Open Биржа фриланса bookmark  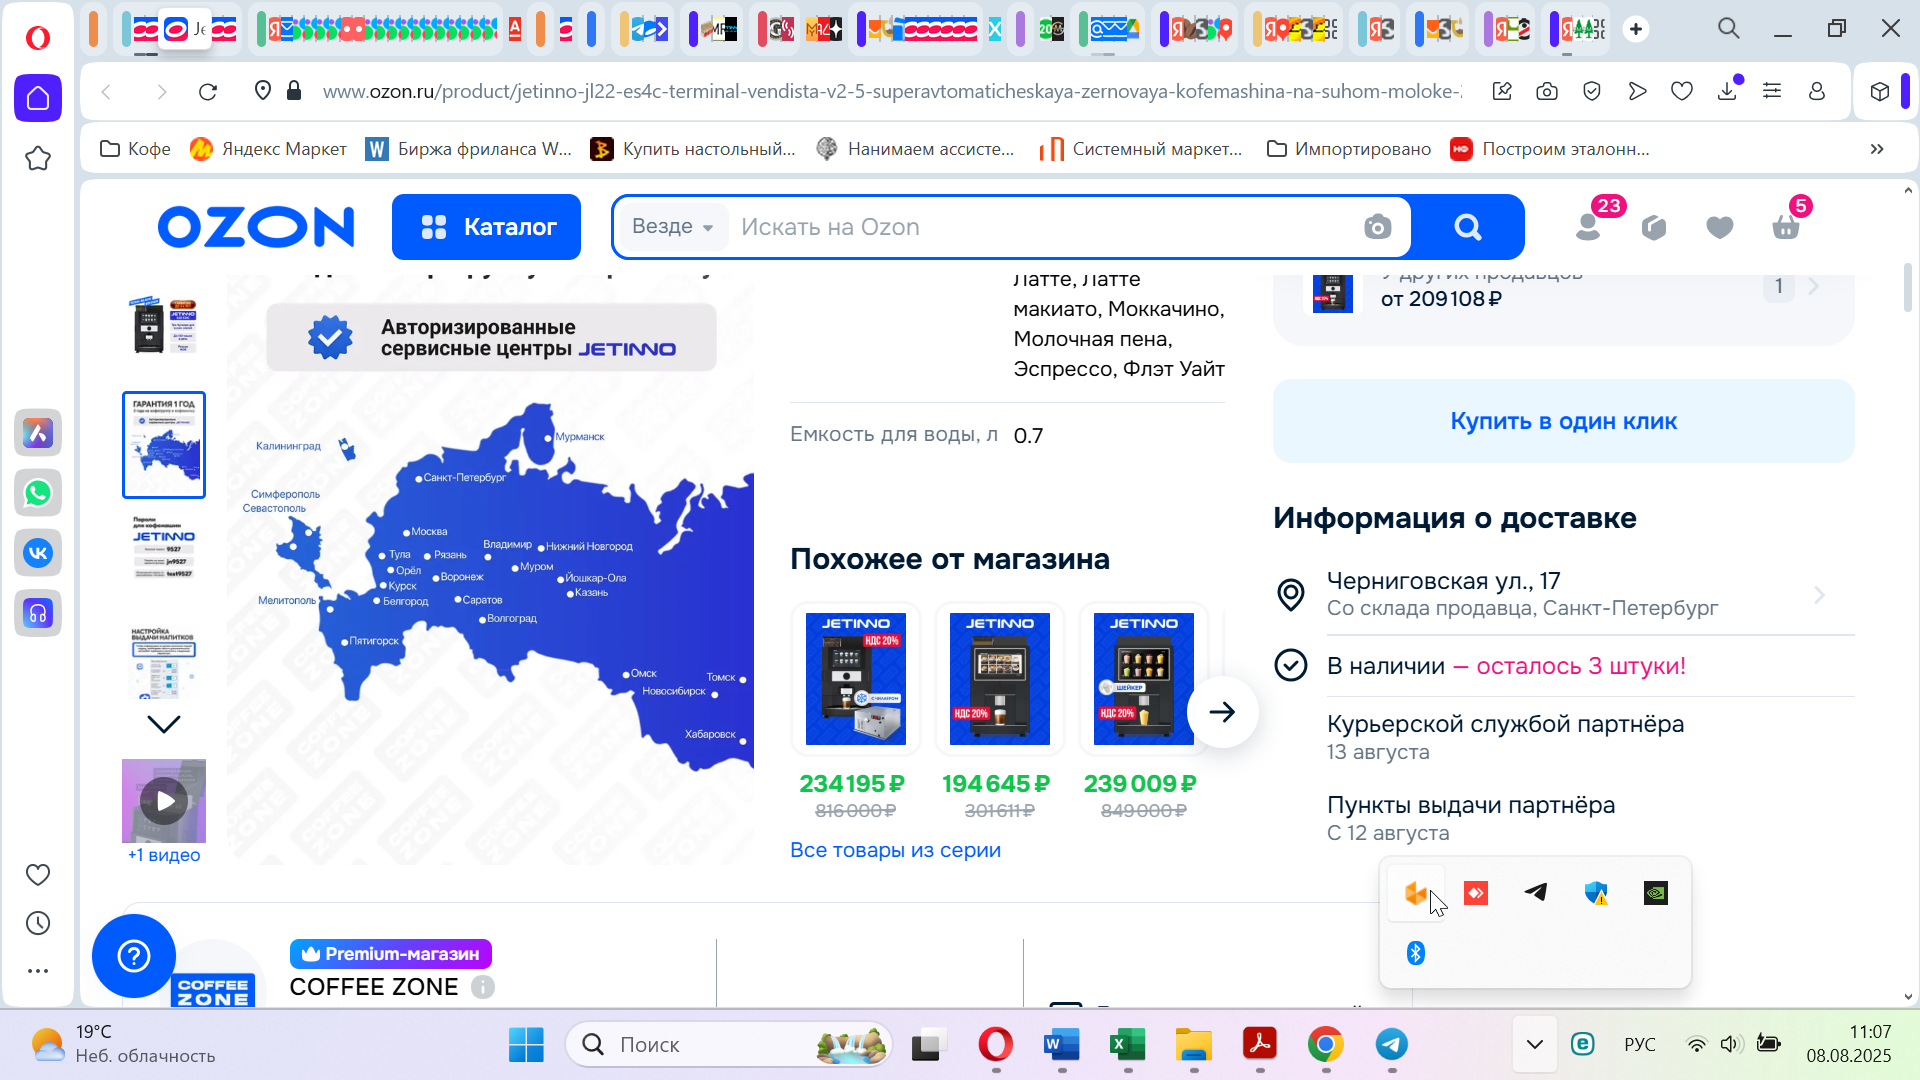point(469,149)
